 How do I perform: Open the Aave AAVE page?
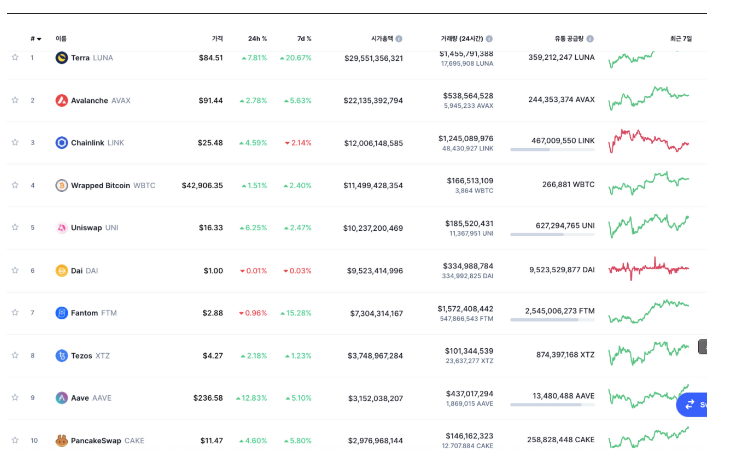point(91,398)
